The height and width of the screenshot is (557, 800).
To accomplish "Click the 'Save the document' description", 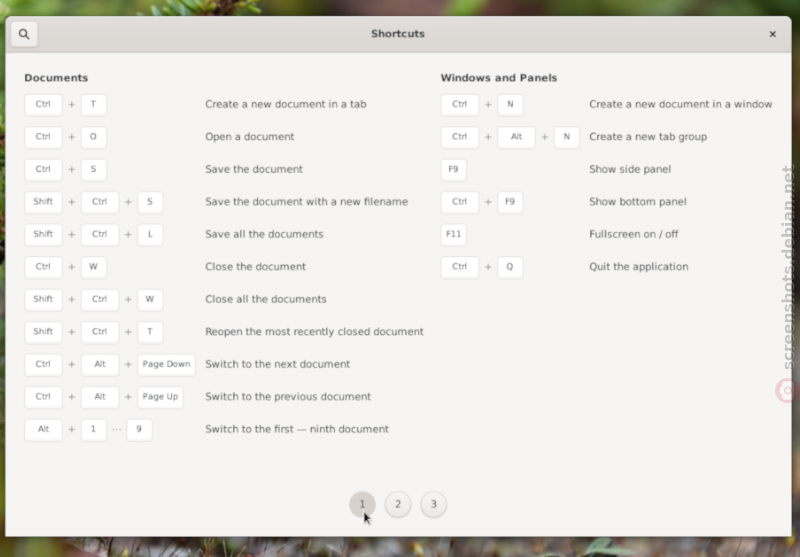I will pyautogui.click(x=254, y=169).
